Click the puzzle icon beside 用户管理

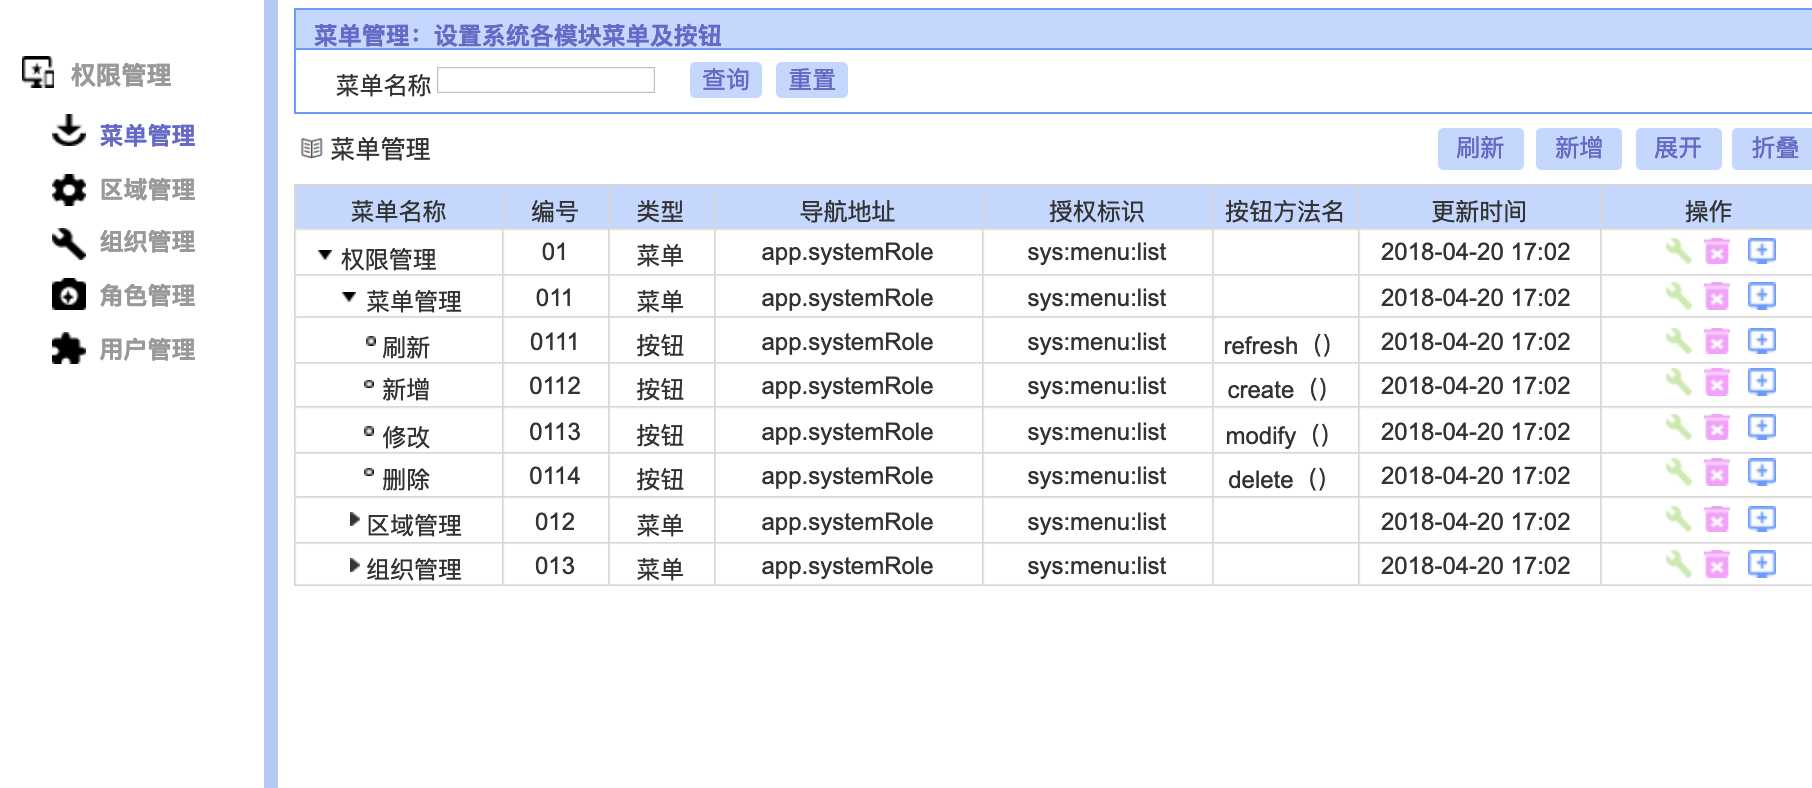(68, 348)
